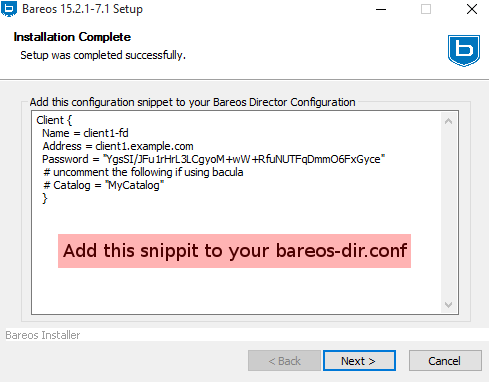This screenshot has width=489, height=382.
Task: Click the Next > button
Action: (359, 361)
